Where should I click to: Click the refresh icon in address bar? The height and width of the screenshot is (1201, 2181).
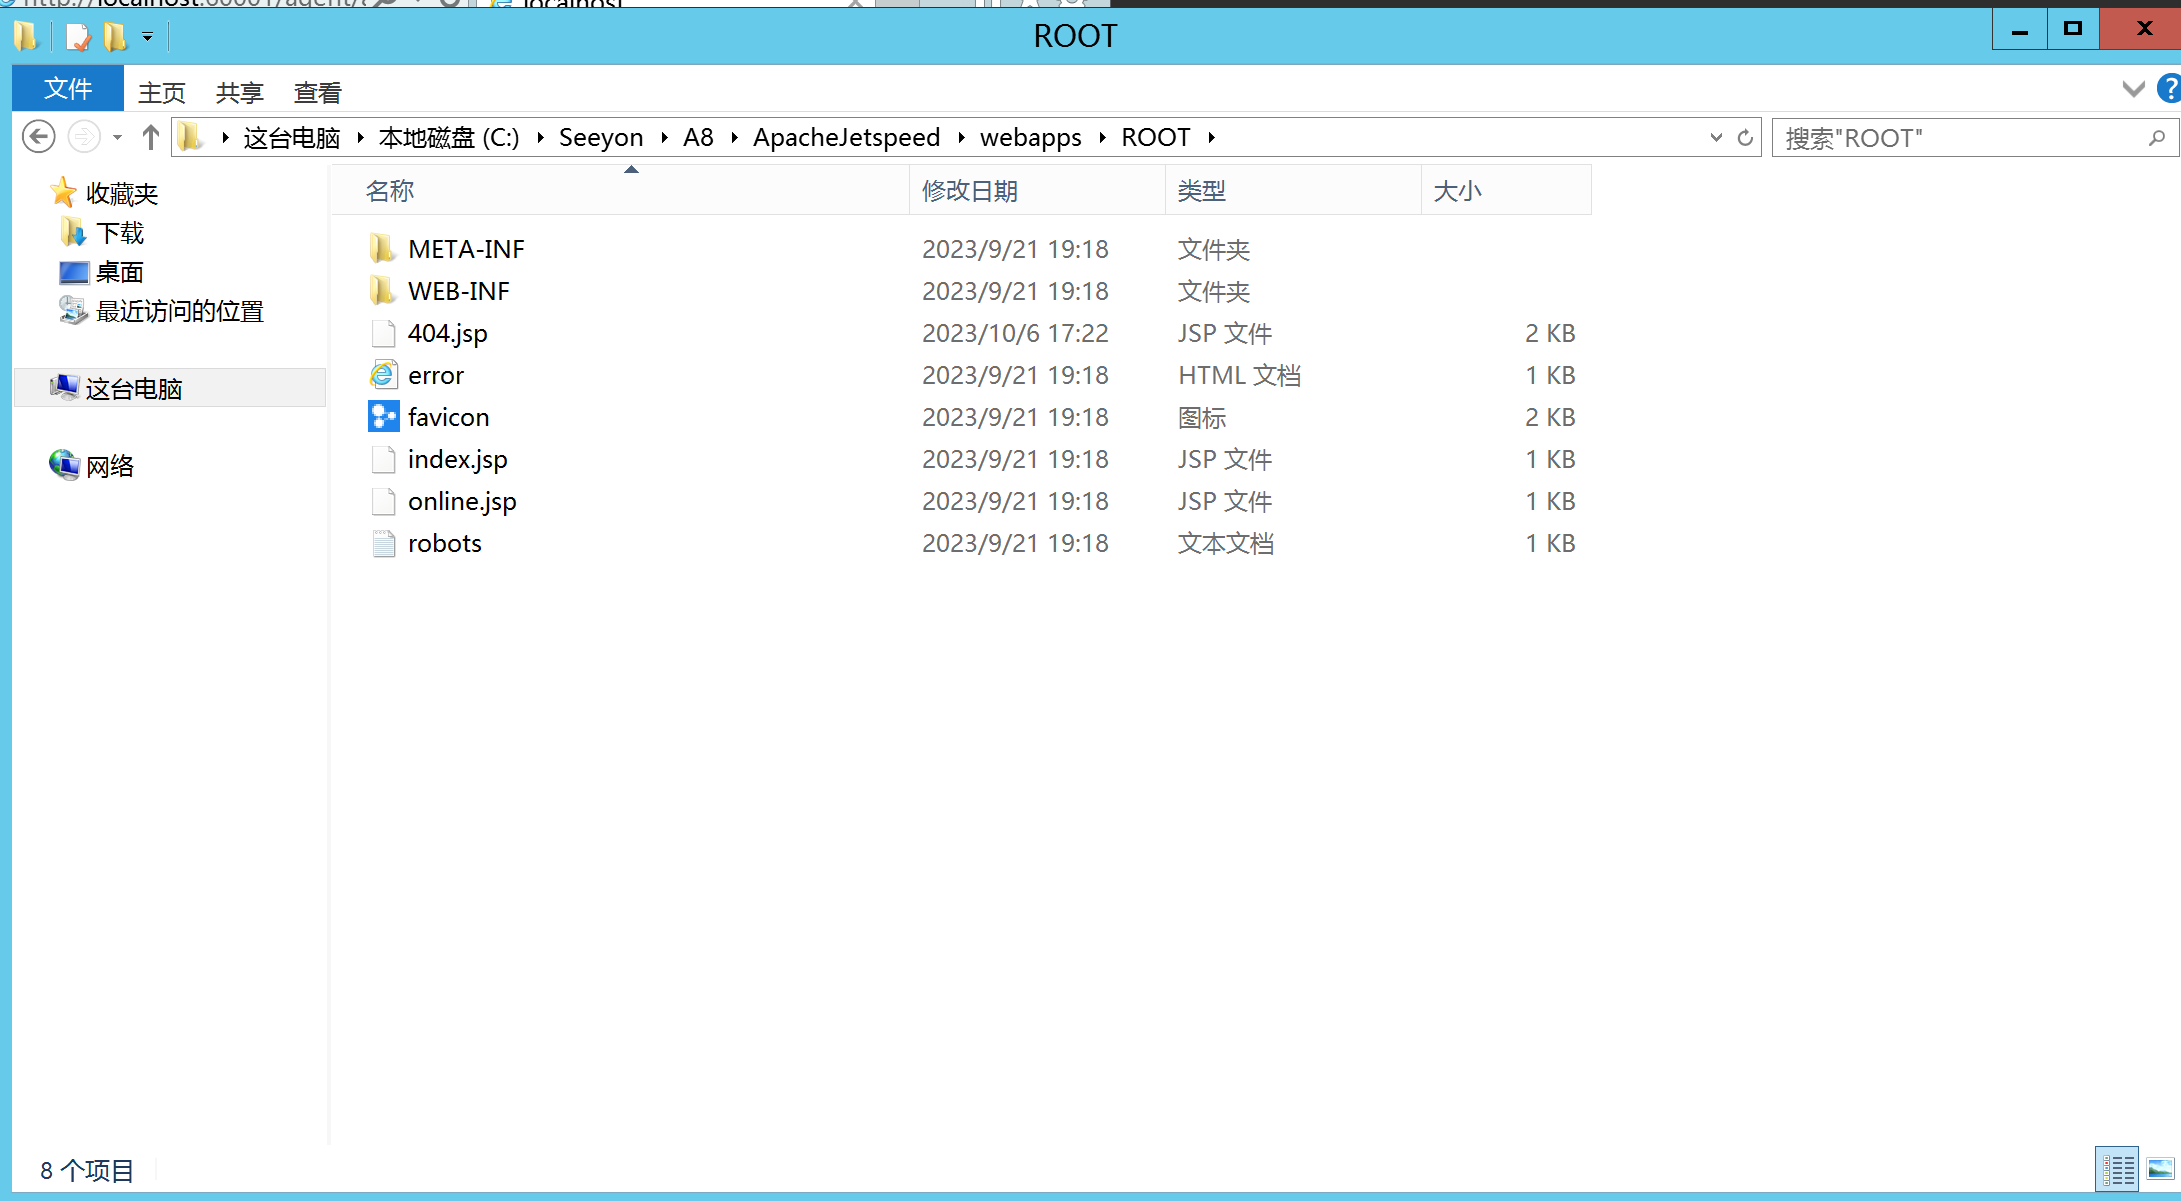pyautogui.click(x=1745, y=137)
